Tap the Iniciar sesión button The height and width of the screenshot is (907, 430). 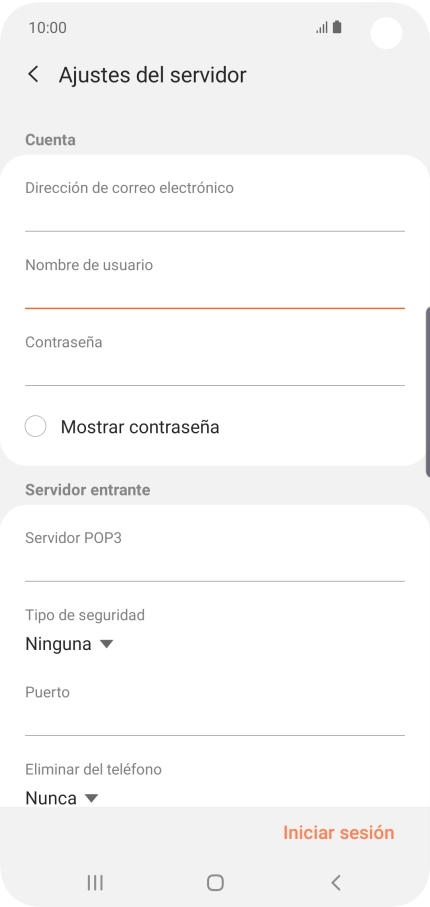coord(339,832)
